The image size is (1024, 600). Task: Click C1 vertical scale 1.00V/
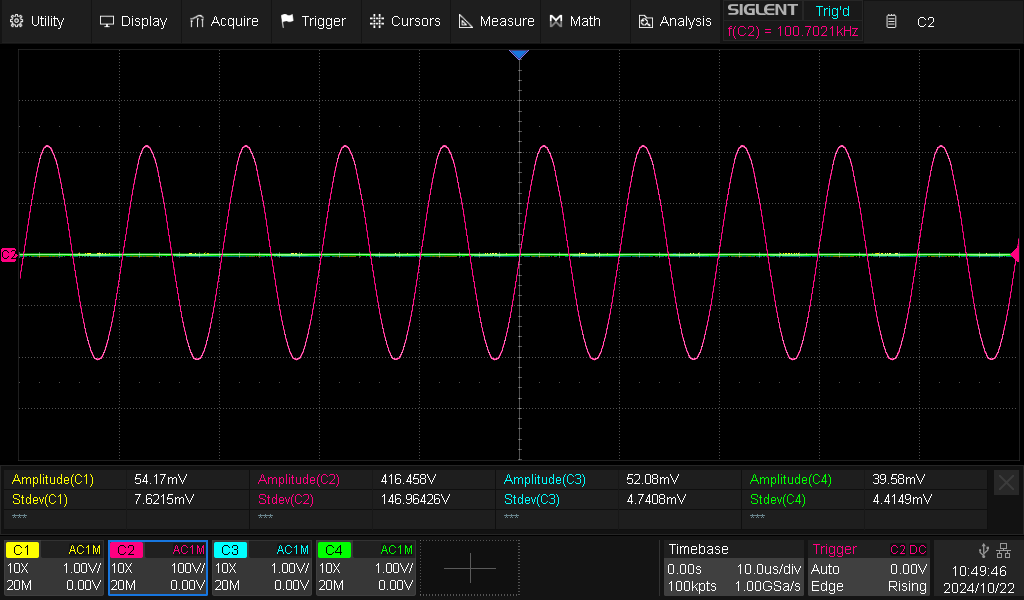pyautogui.click(x=82, y=568)
